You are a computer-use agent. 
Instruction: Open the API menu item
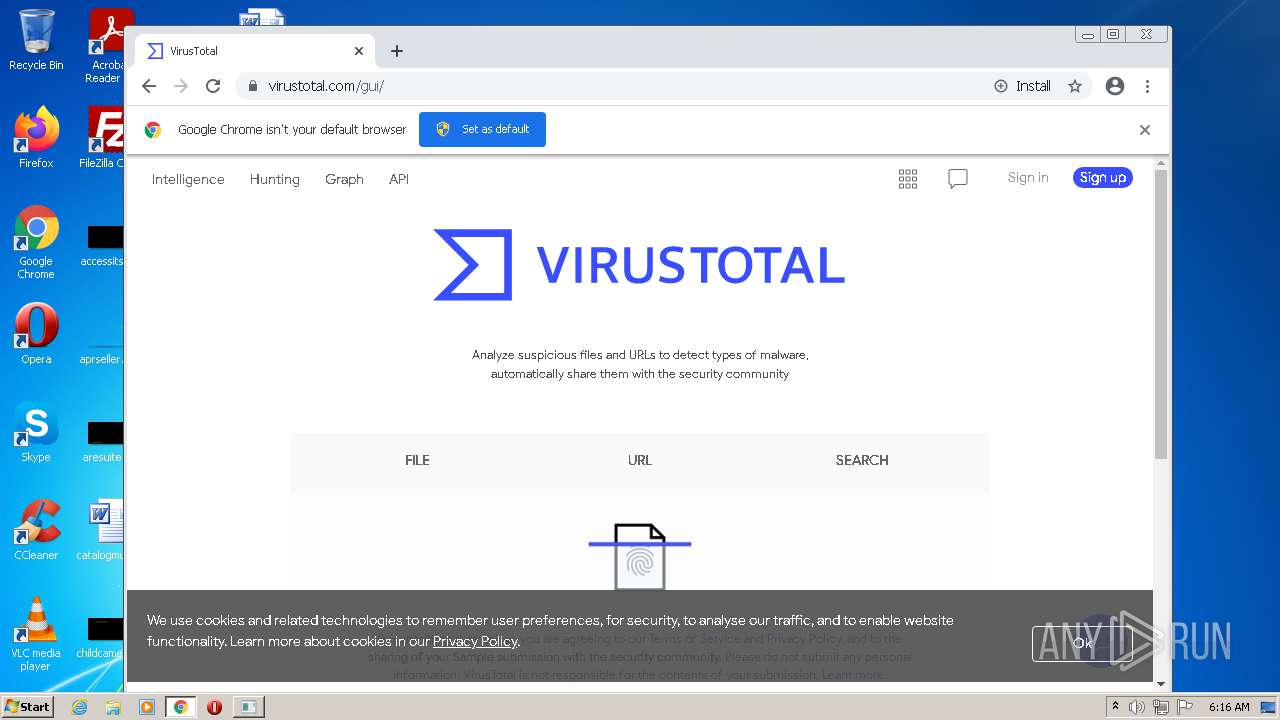pos(399,179)
